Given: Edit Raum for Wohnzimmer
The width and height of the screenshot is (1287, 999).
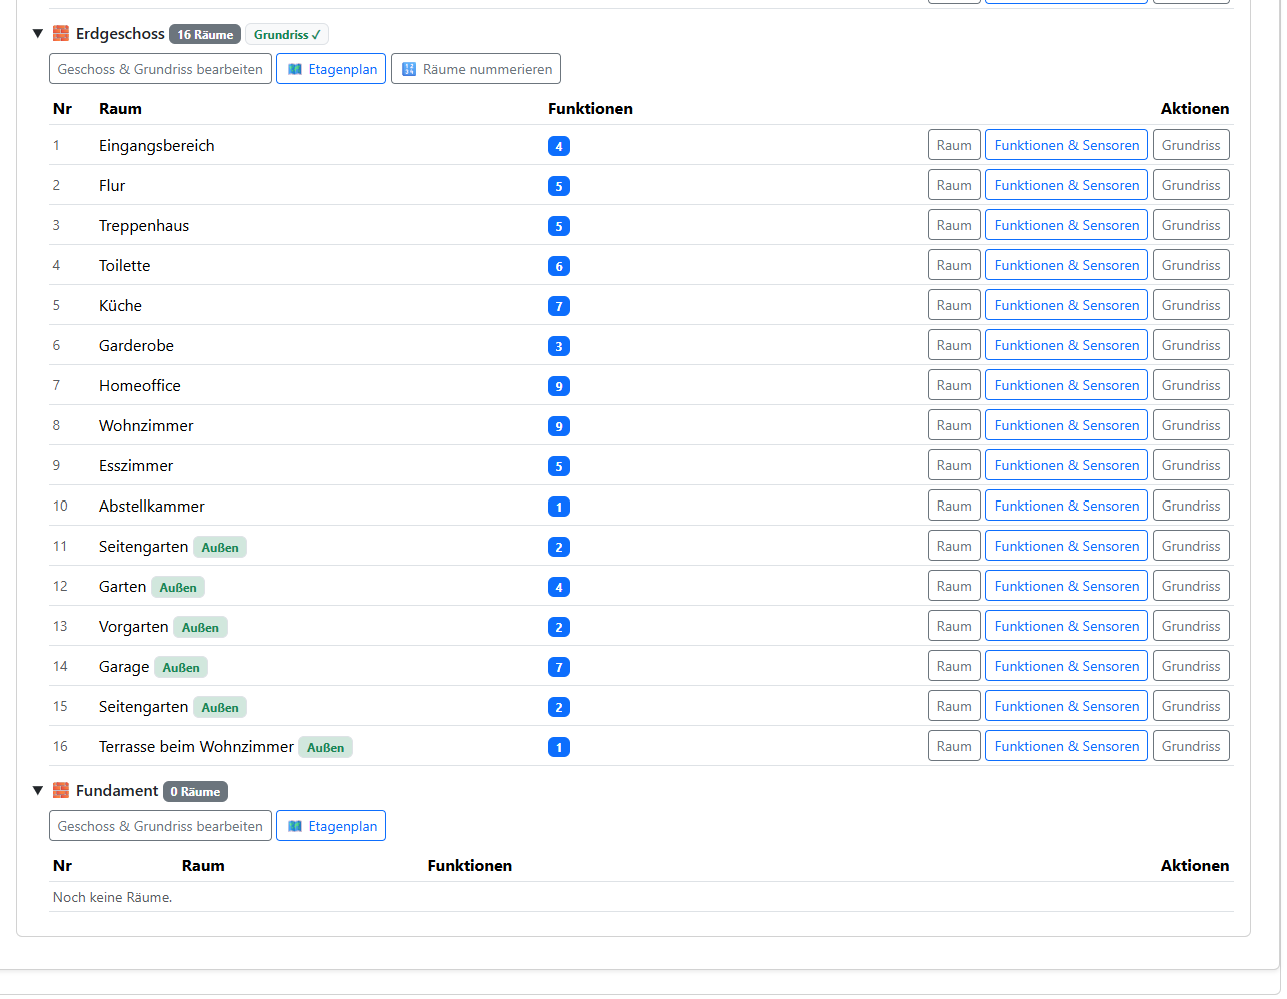Looking at the screenshot, I should pyautogui.click(x=954, y=425).
